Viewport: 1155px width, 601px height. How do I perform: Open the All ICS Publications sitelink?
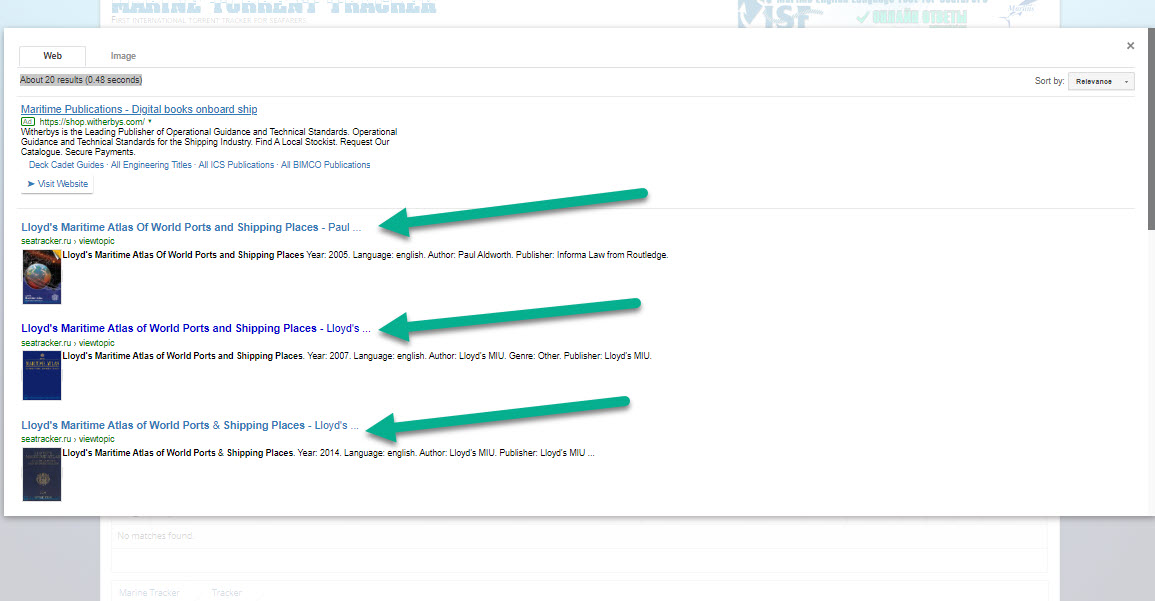(x=236, y=165)
